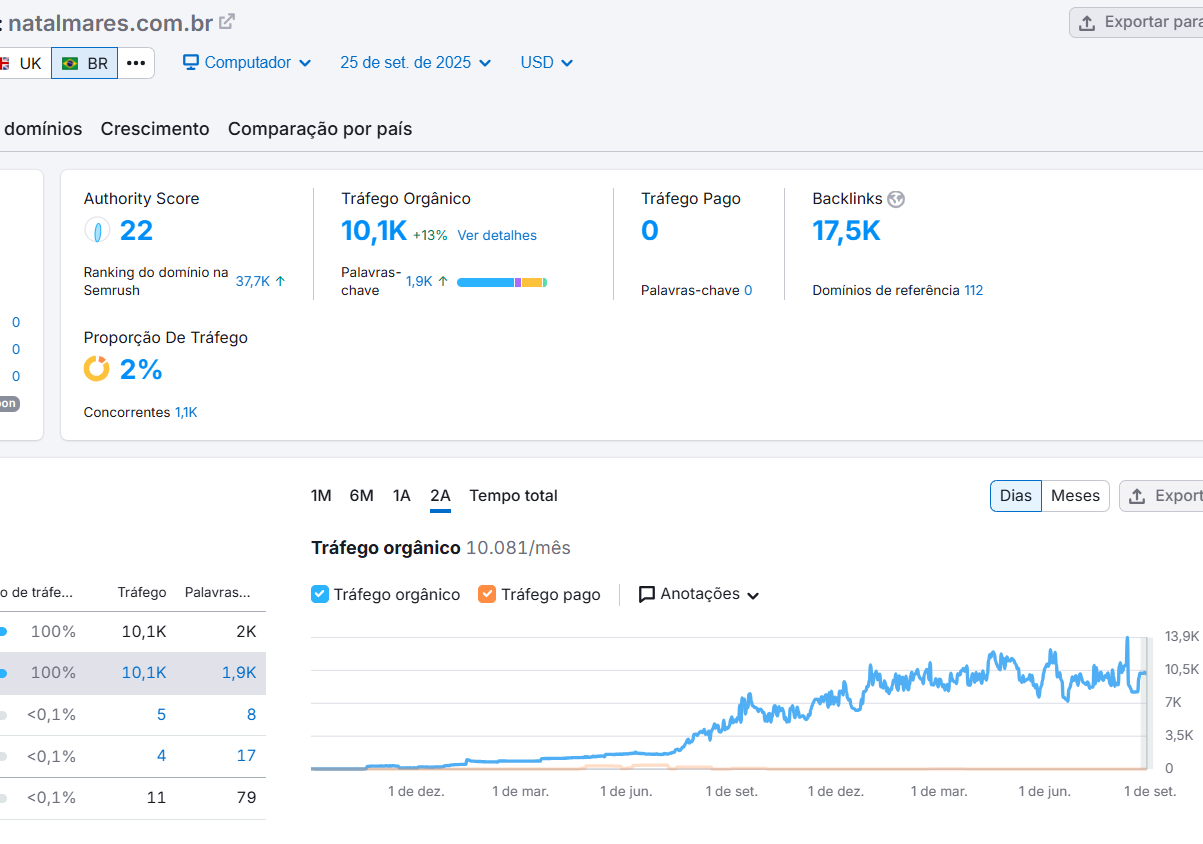Toggle the Tráfego pago checkbox
Screen dimensions: 1203x844
click(x=487, y=594)
